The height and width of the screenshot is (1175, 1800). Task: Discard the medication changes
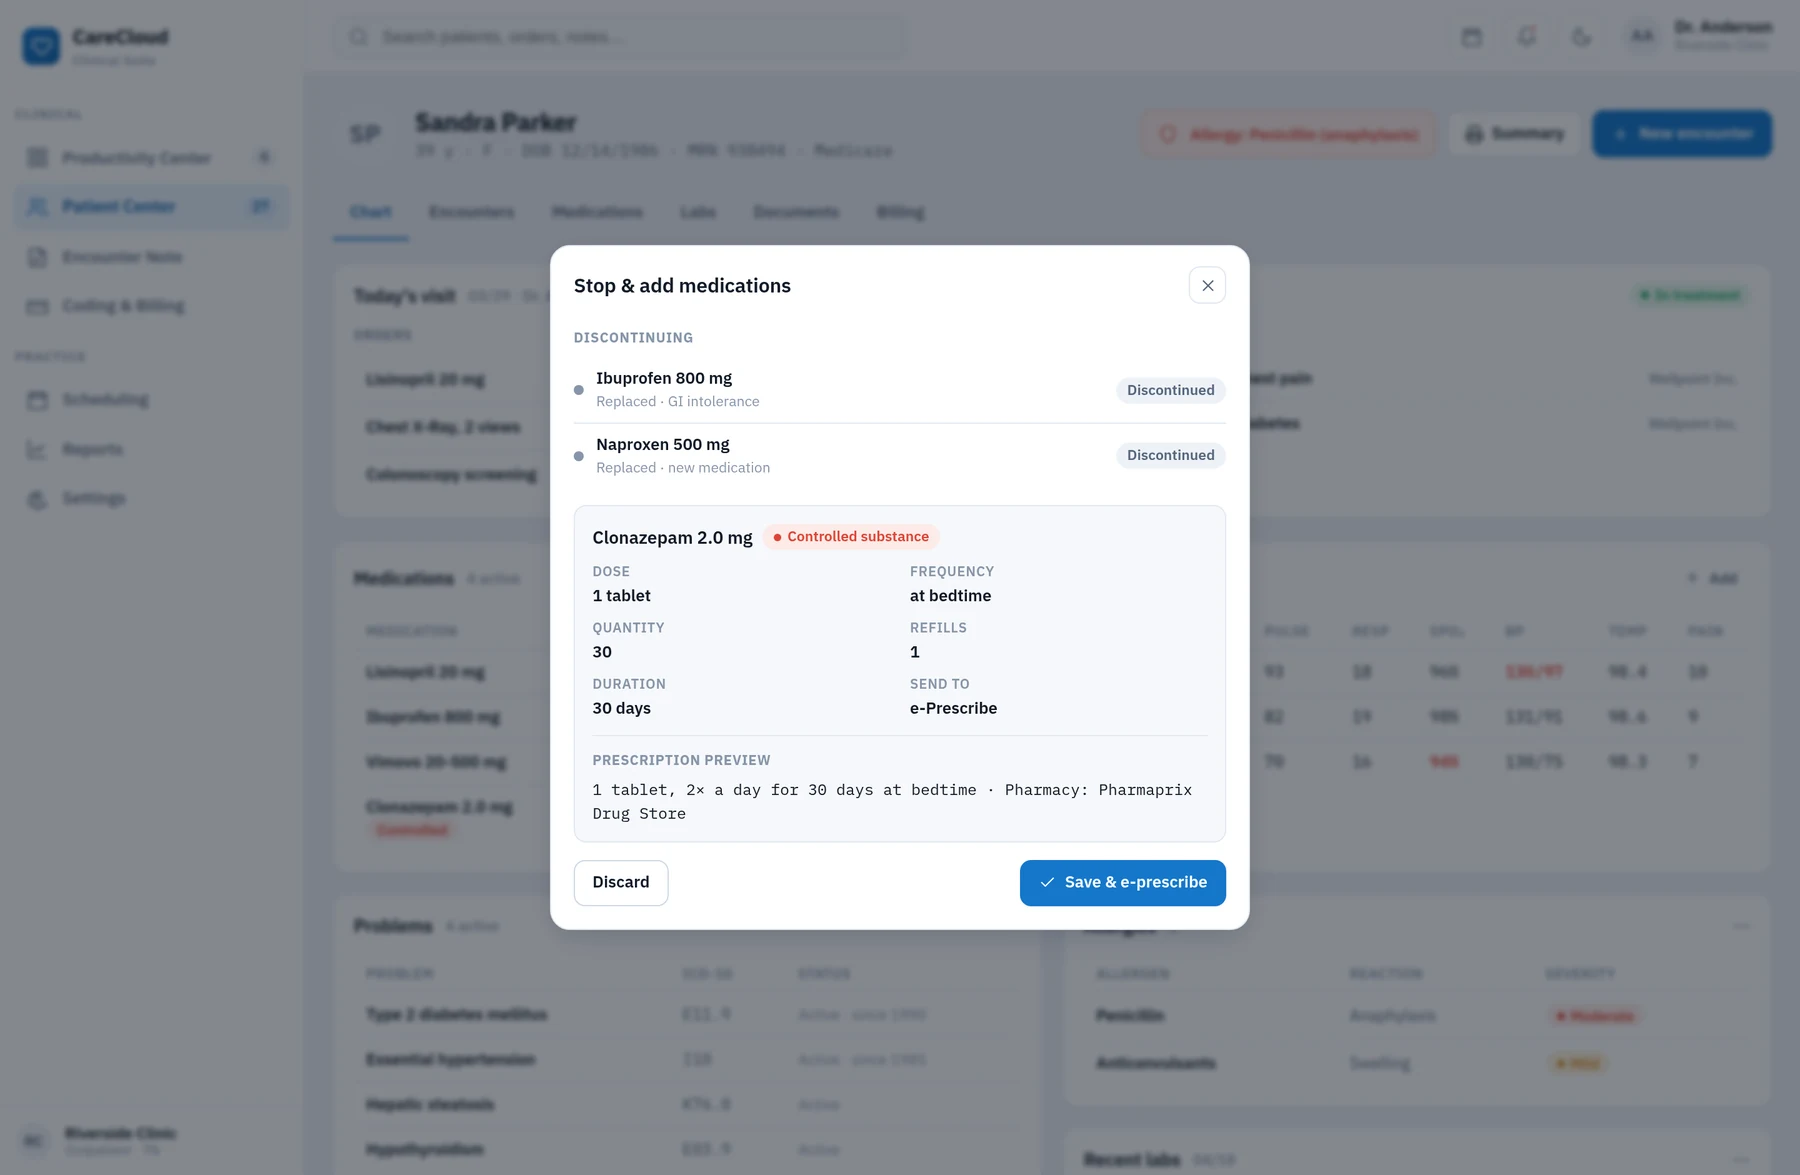click(621, 882)
